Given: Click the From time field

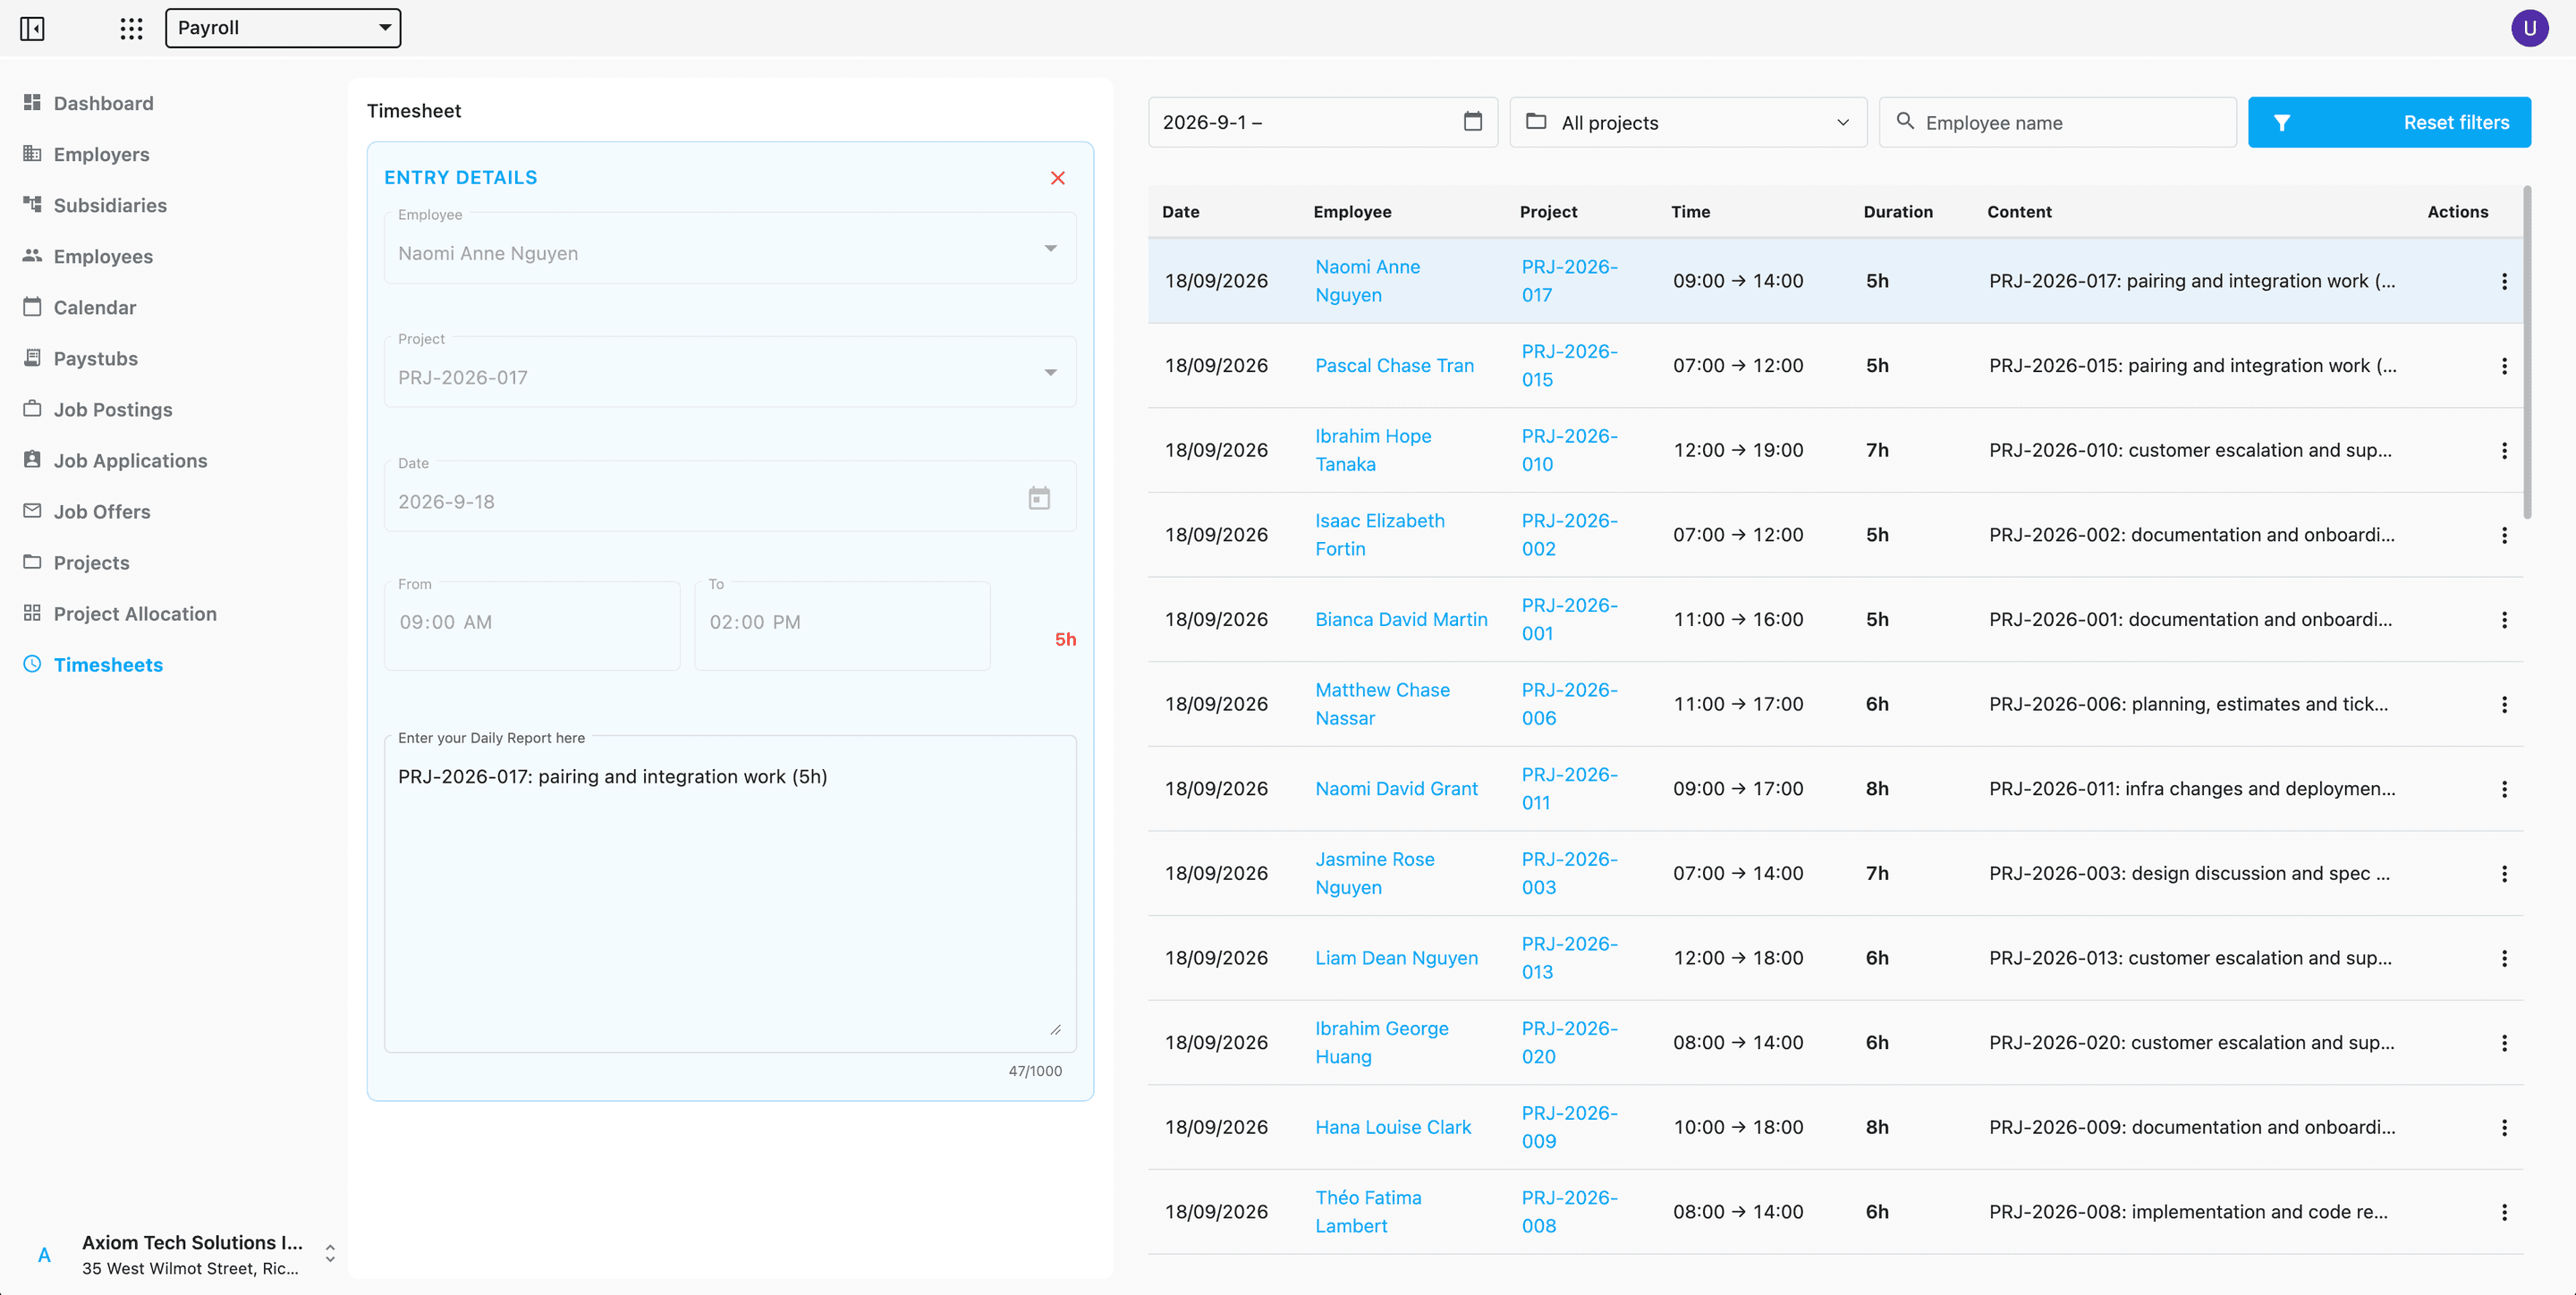Looking at the screenshot, I should point(532,625).
